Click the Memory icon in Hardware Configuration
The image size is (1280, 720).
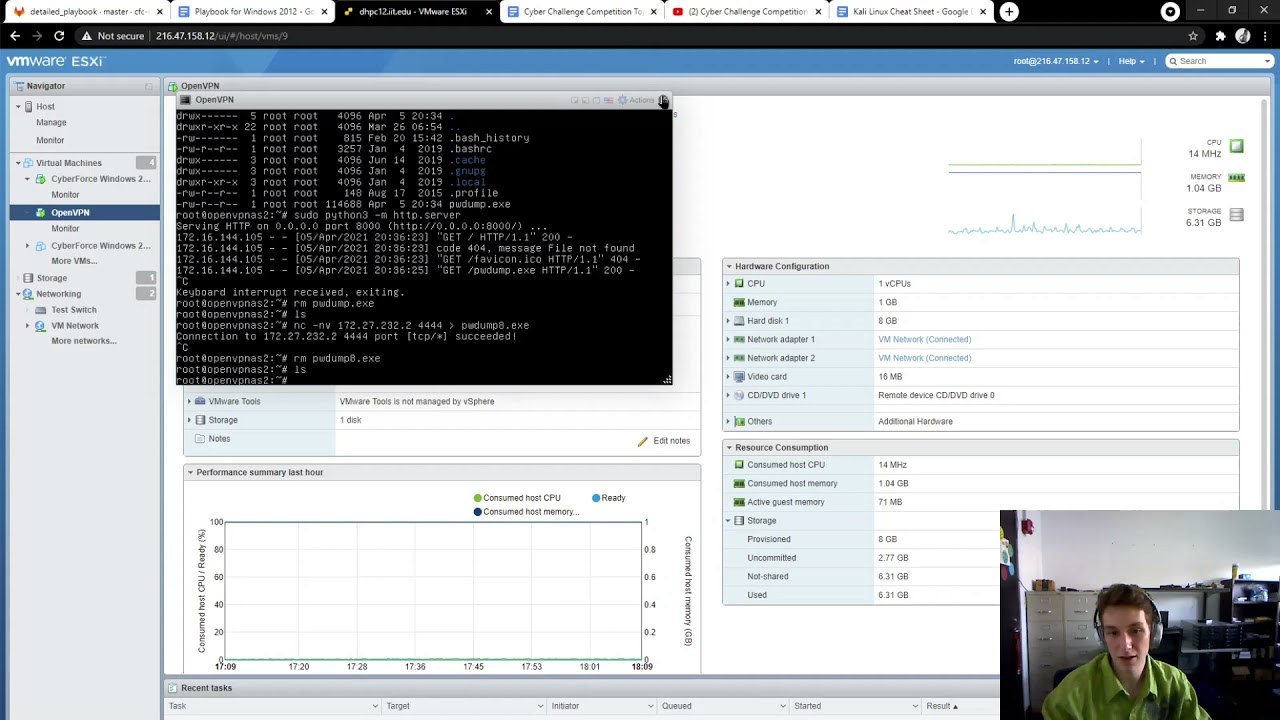[x=739, y=302]
